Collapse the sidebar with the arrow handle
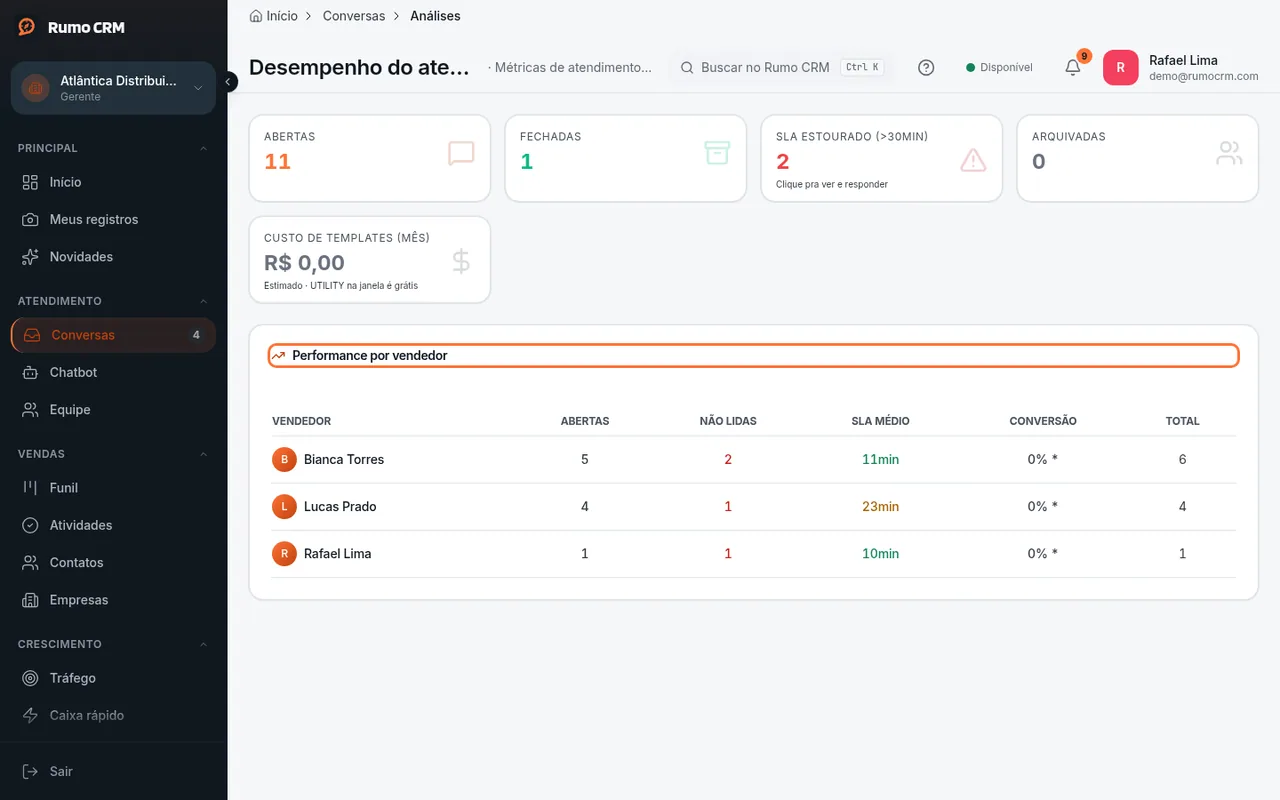Image resolution: width=1280 pixels, height=800 pixels. click(x=229, y=82)
